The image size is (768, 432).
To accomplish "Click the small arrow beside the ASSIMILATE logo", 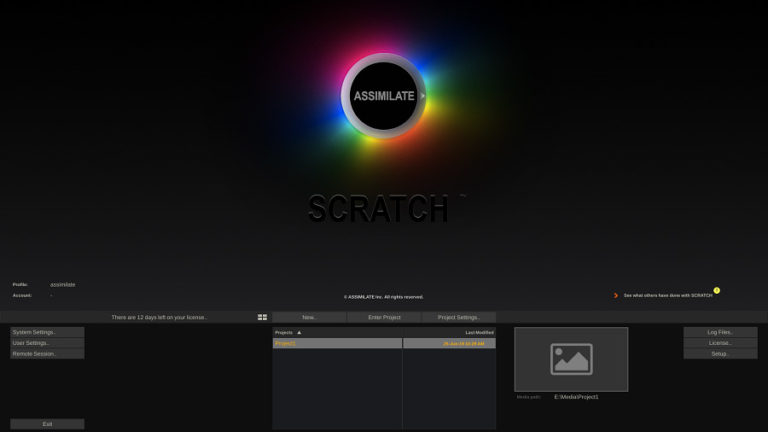I will 423,96.
